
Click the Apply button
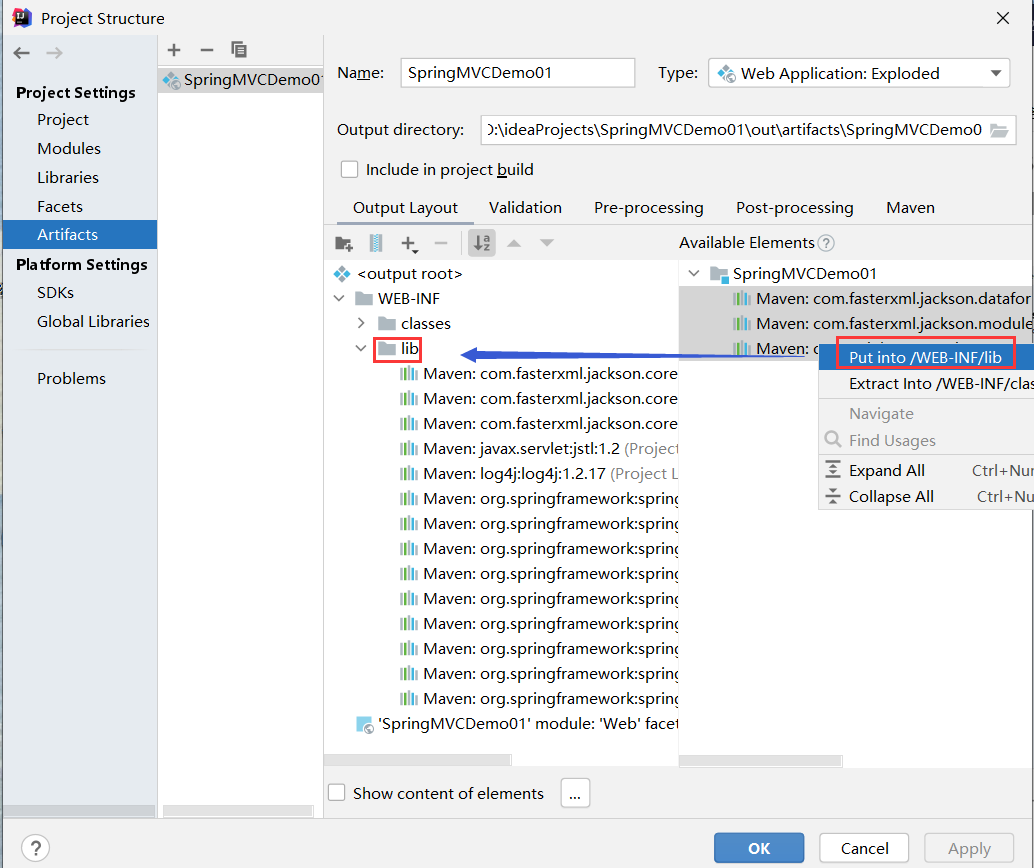click(x=969, y=848)
